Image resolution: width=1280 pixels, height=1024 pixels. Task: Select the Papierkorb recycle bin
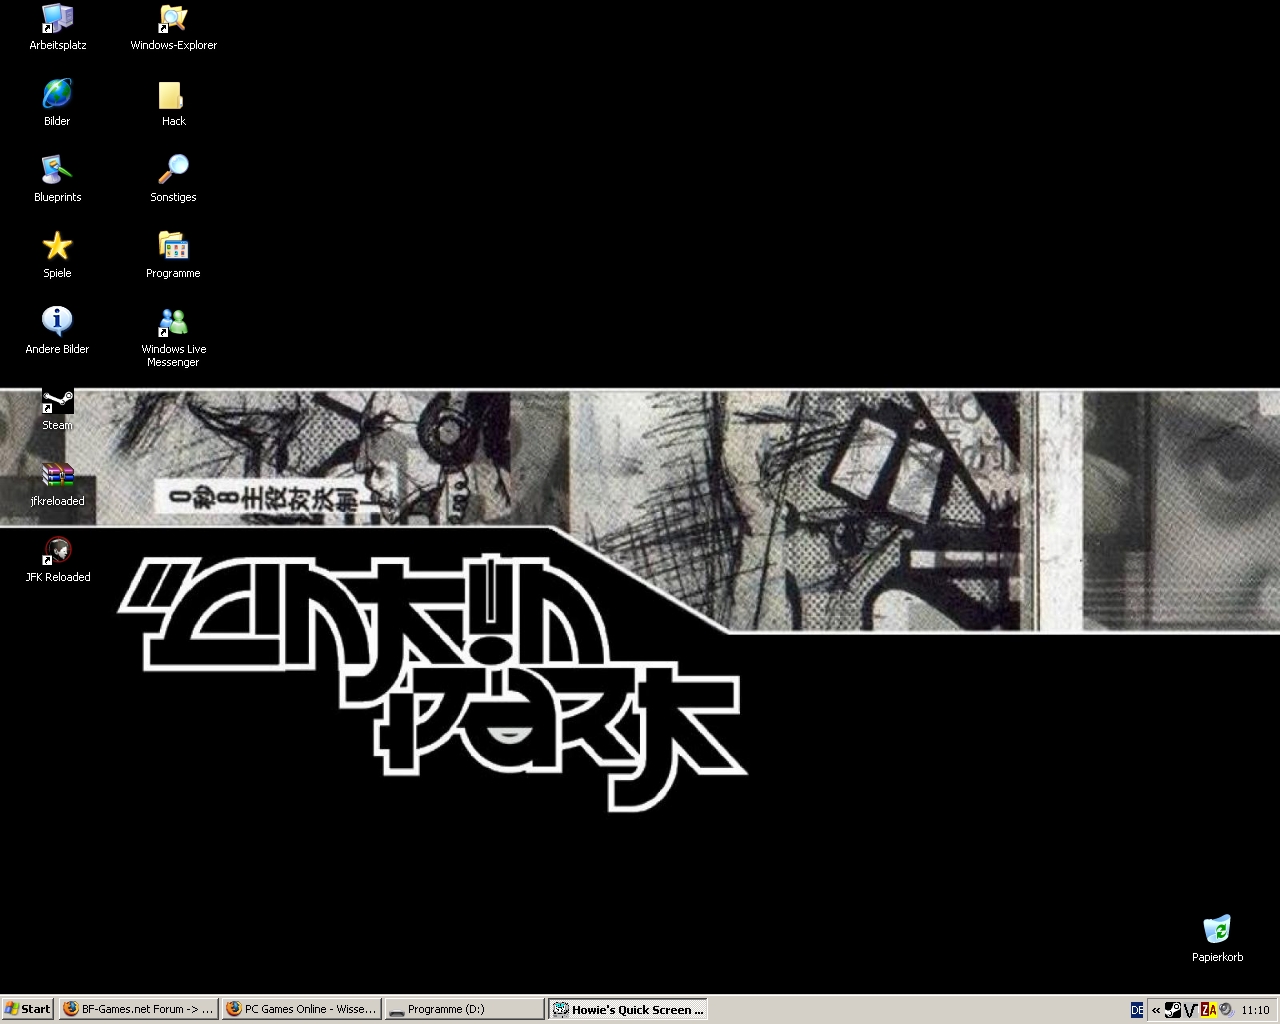[1217, 939]
